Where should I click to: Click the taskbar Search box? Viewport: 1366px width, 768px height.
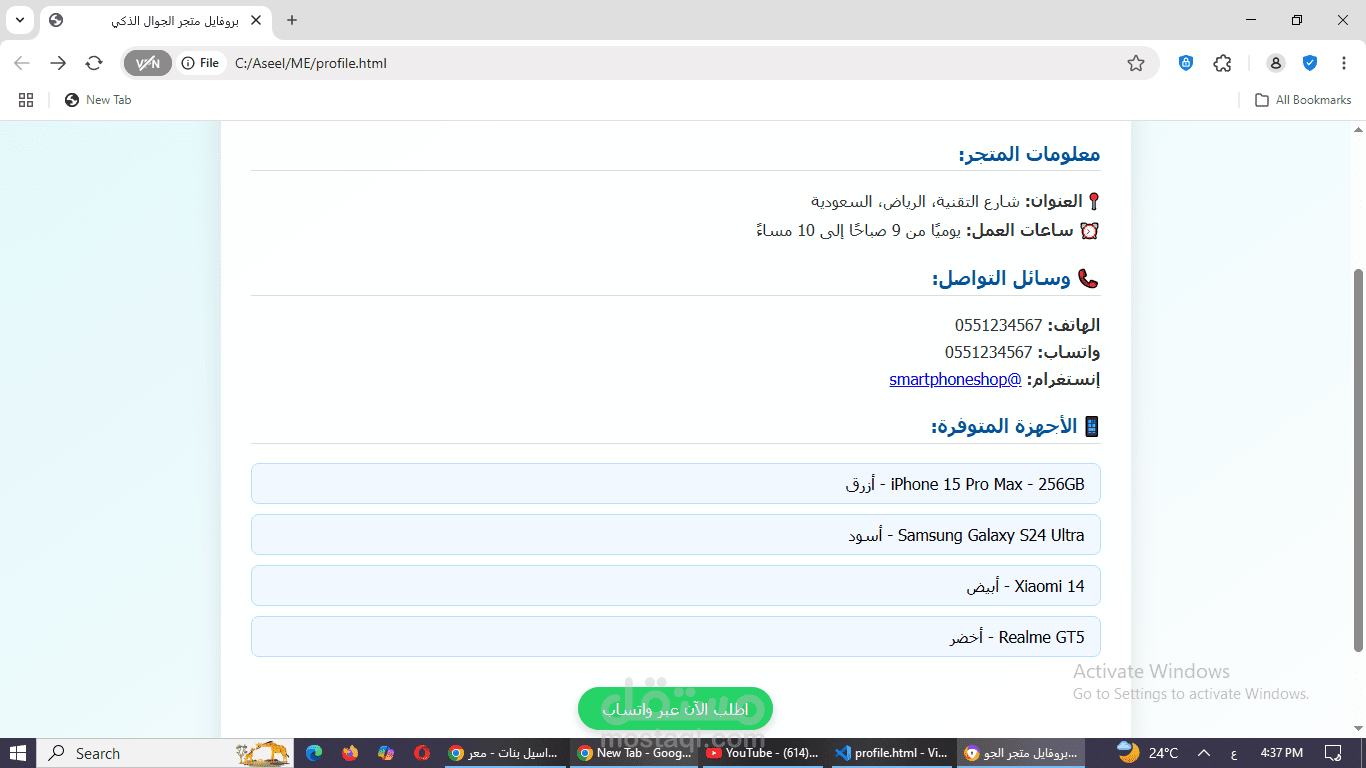pos(167,753)
